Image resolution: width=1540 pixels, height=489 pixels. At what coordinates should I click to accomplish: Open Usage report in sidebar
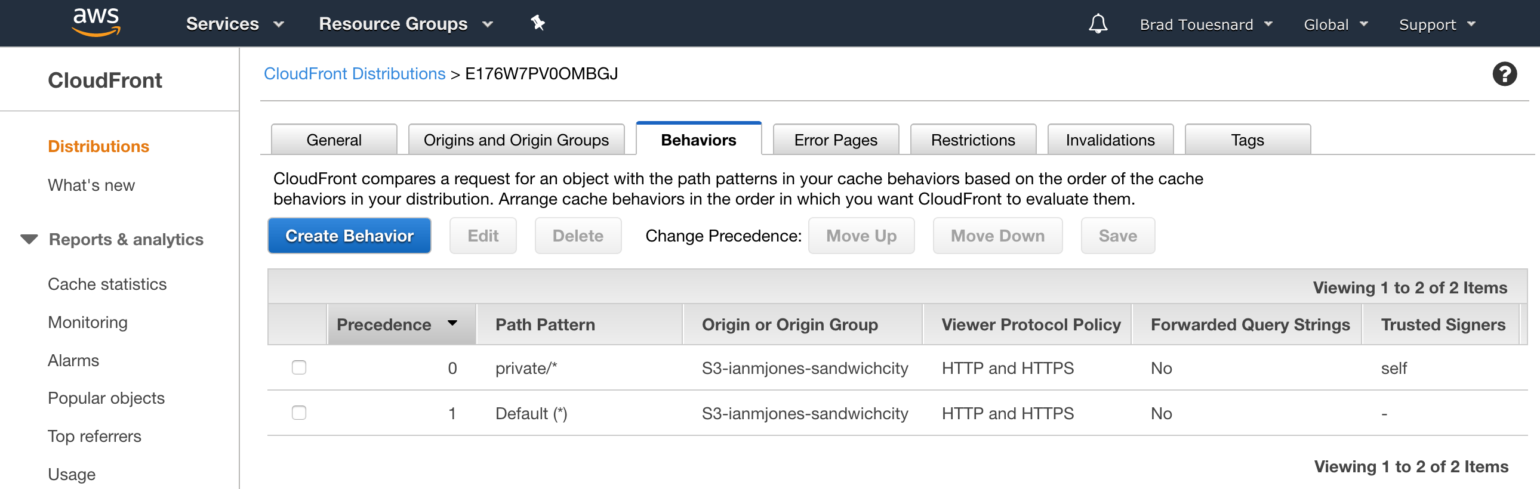72,474
